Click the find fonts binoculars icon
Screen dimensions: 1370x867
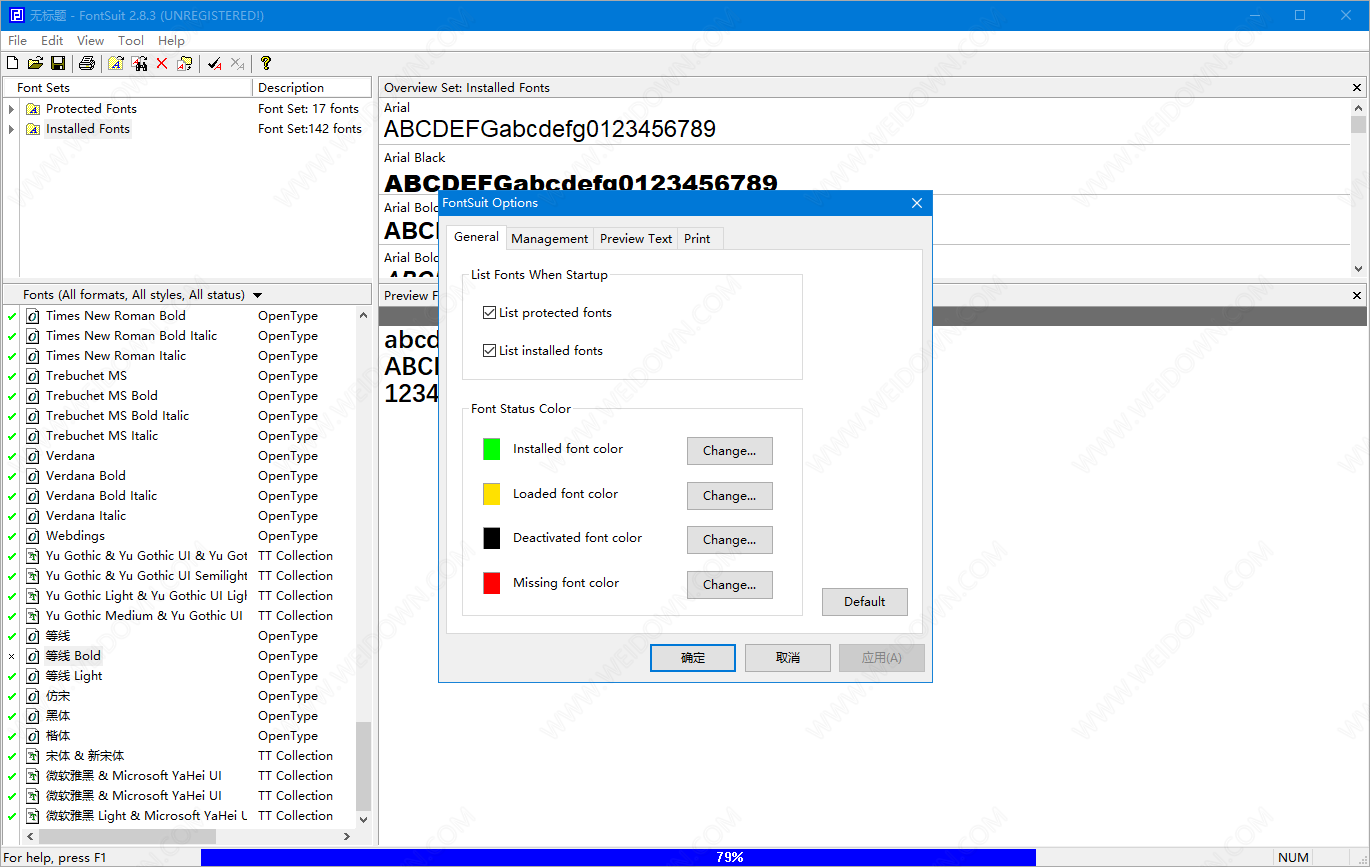[x=140, y=64]
